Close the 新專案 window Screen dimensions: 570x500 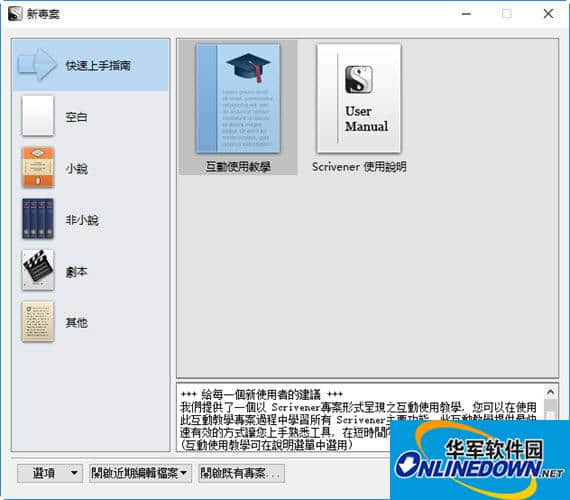click(x=548, y=14)
